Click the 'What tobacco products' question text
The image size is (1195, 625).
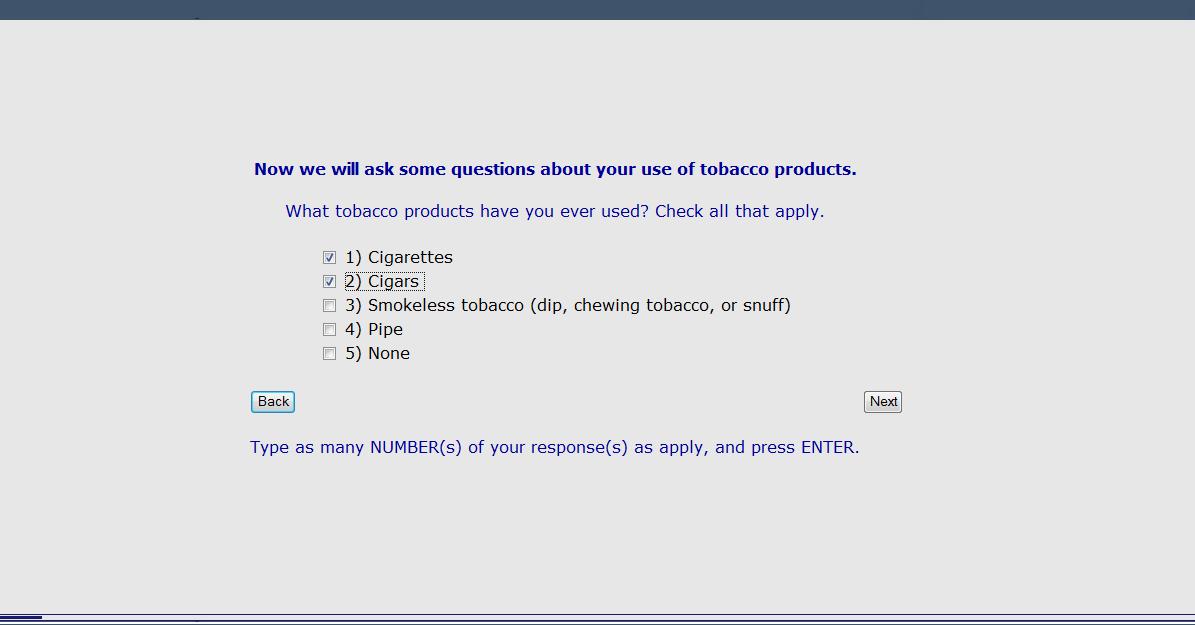[x=465, y=212]
